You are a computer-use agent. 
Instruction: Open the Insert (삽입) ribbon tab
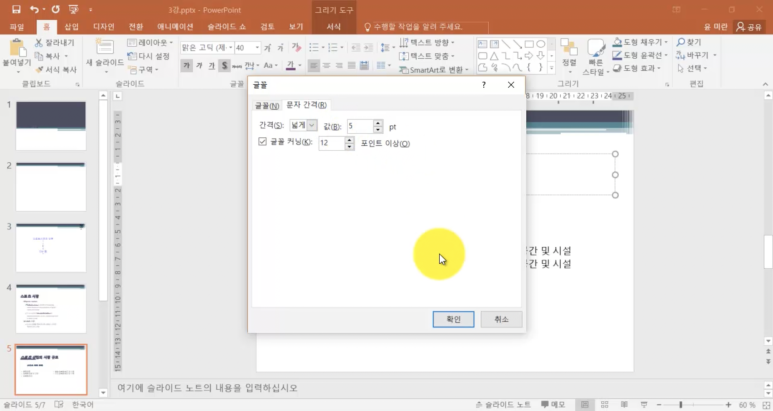coord(71,27)
